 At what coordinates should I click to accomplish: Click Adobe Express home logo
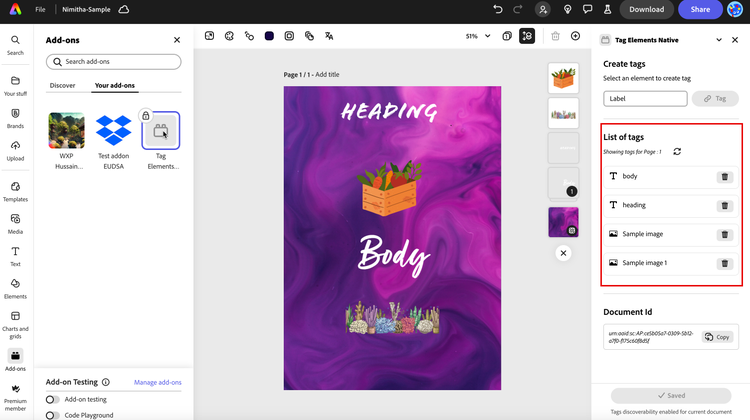coord(15,9)
